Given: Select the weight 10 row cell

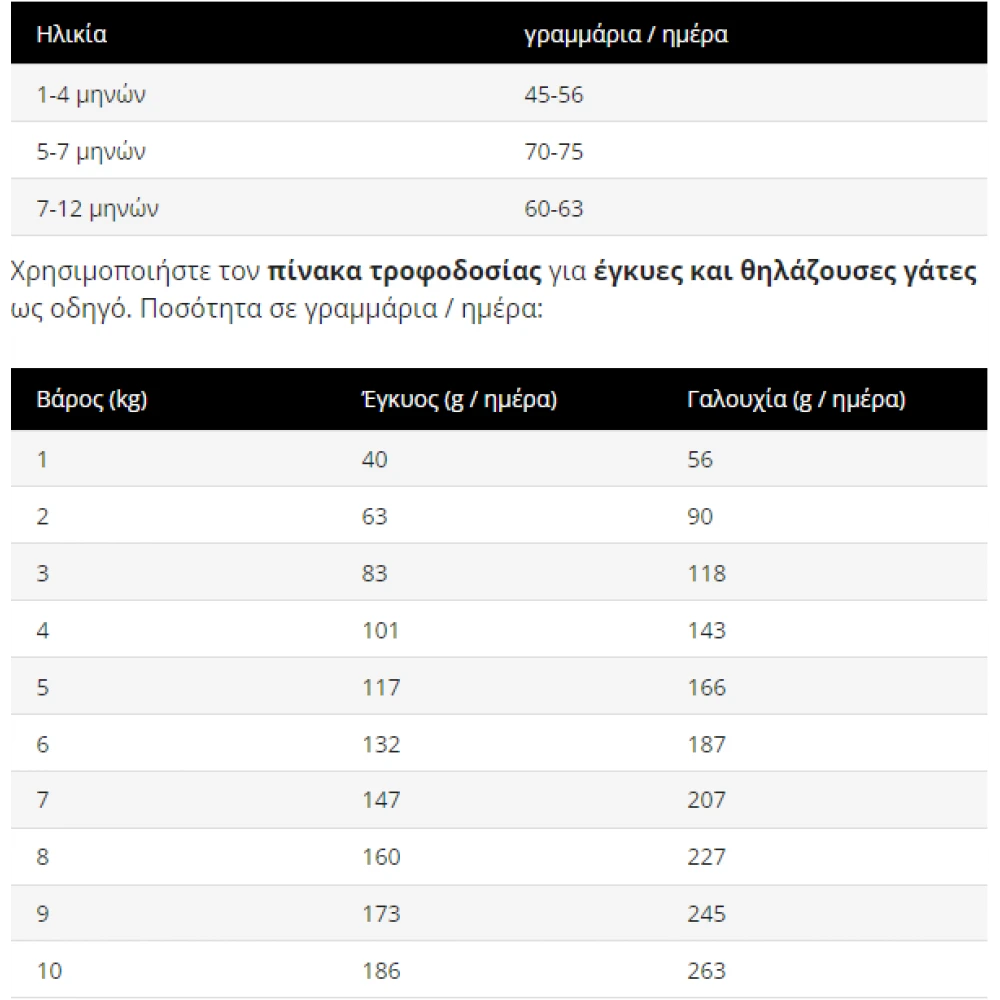Looking at the screenshot, I should click(x=48, y=971).
